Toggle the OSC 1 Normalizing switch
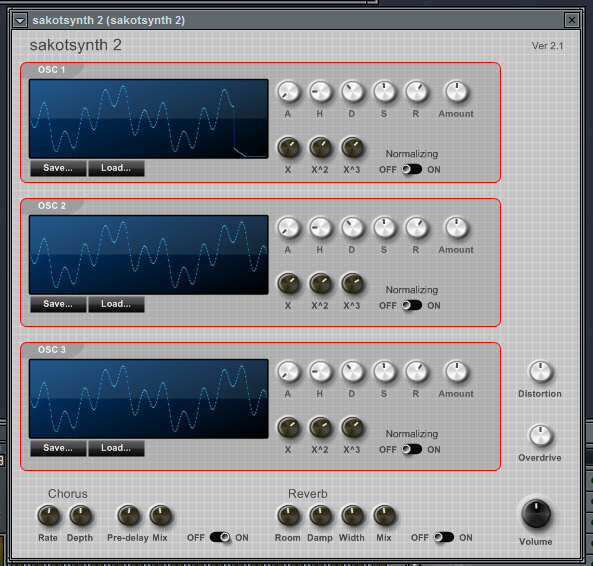 pyautogui.click(x=411, y=169)
